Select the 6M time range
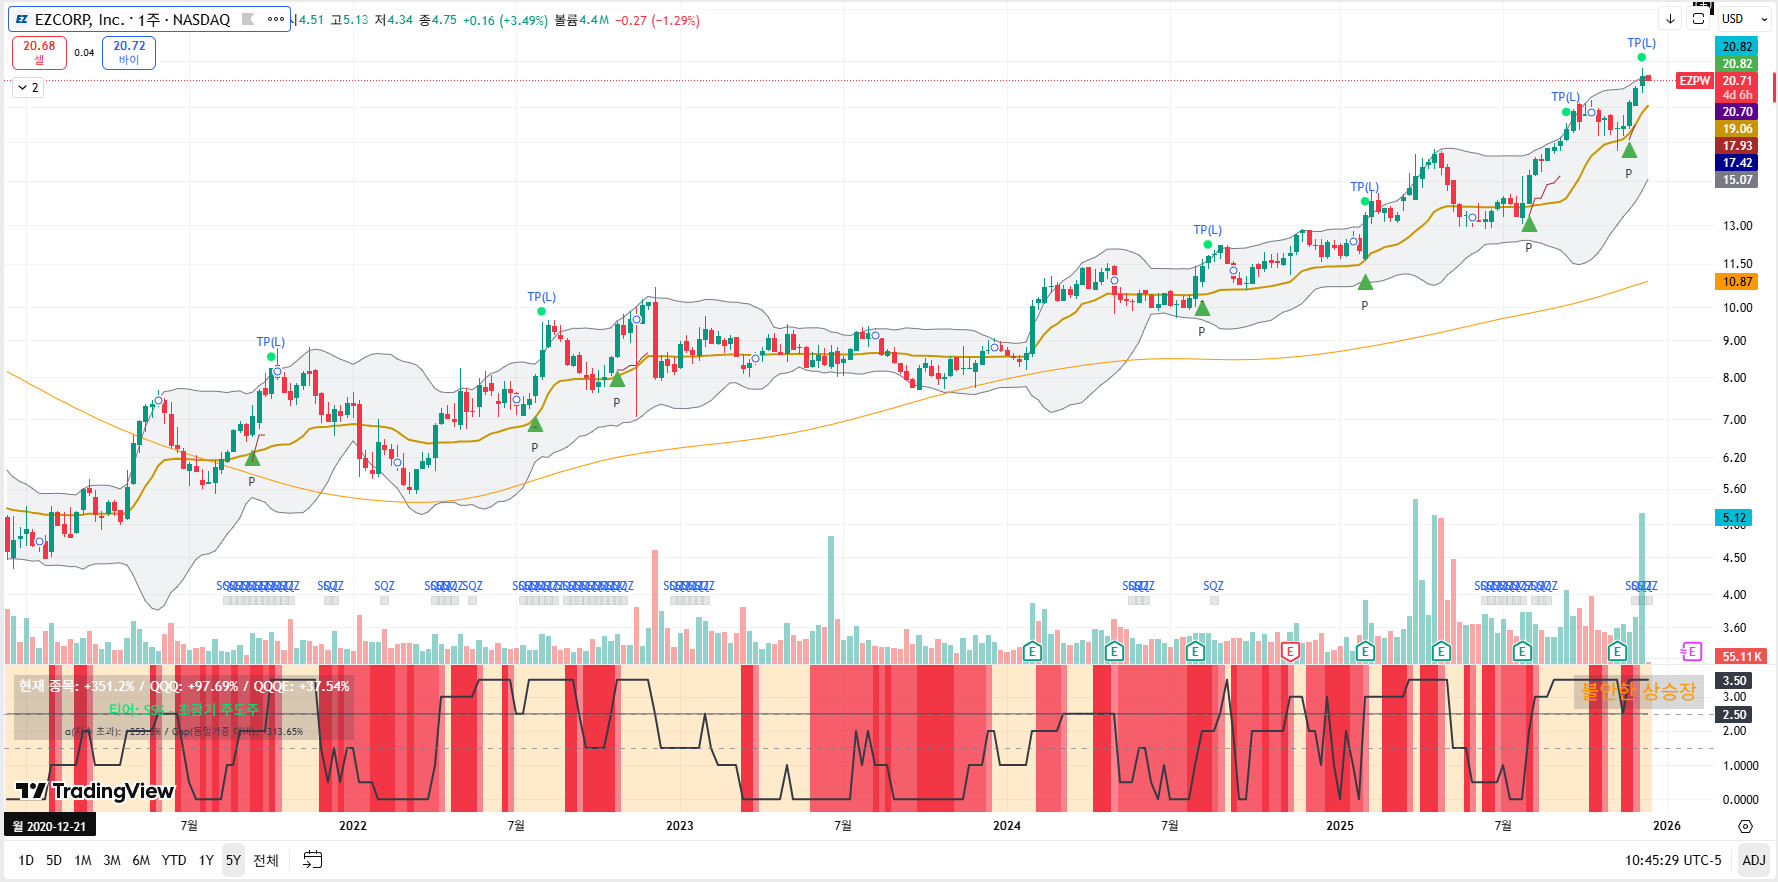 tap(141, 860)
